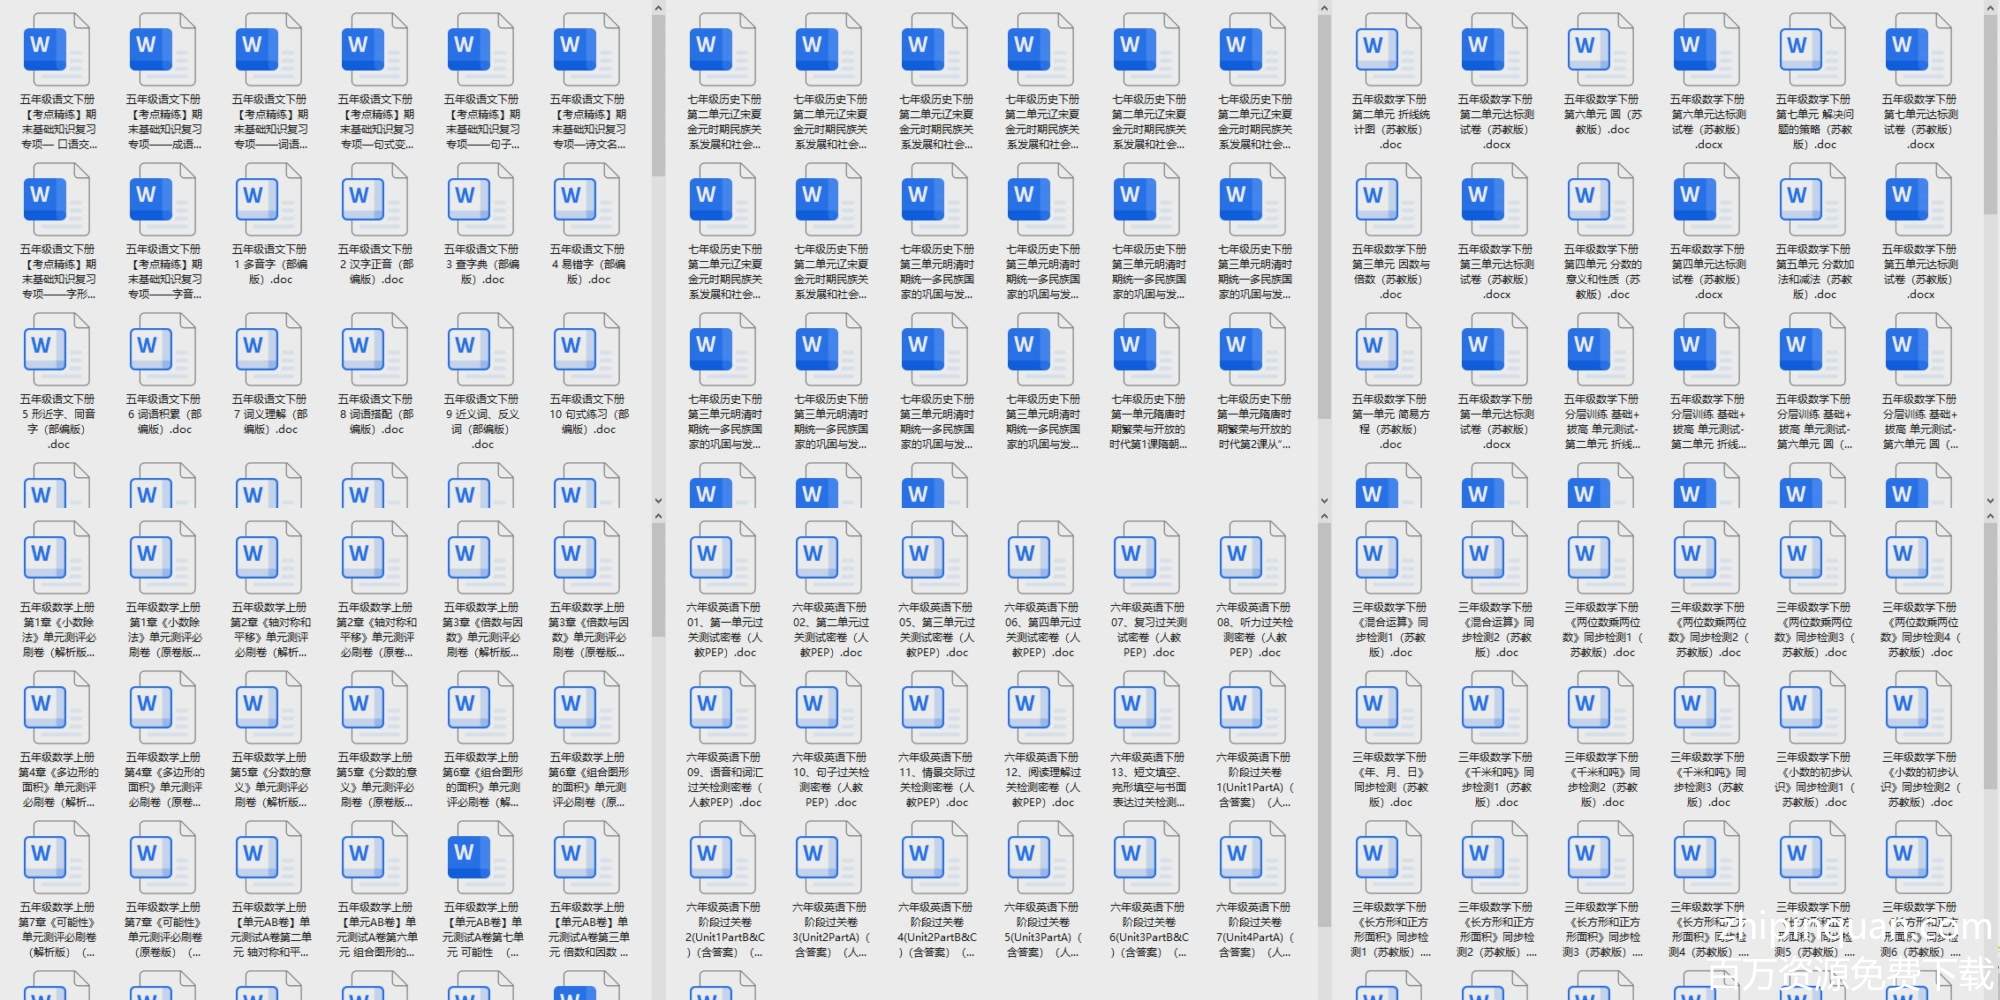Viewport: 2000px width, 1000px height.
Task: Open 三年级数学下册《年、月、日》同步检测
Action: click(1390, 708)
